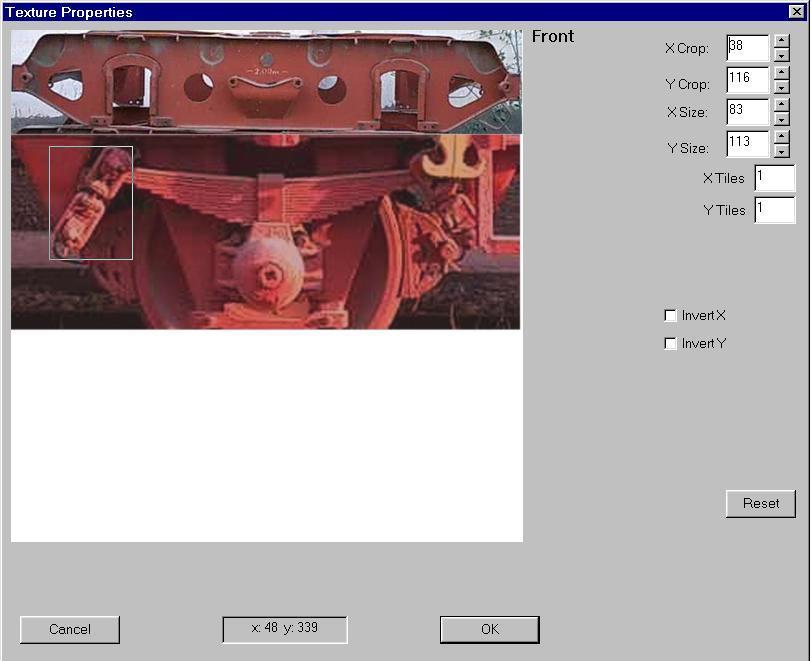Click the X Crop decrease arrow

782,55
